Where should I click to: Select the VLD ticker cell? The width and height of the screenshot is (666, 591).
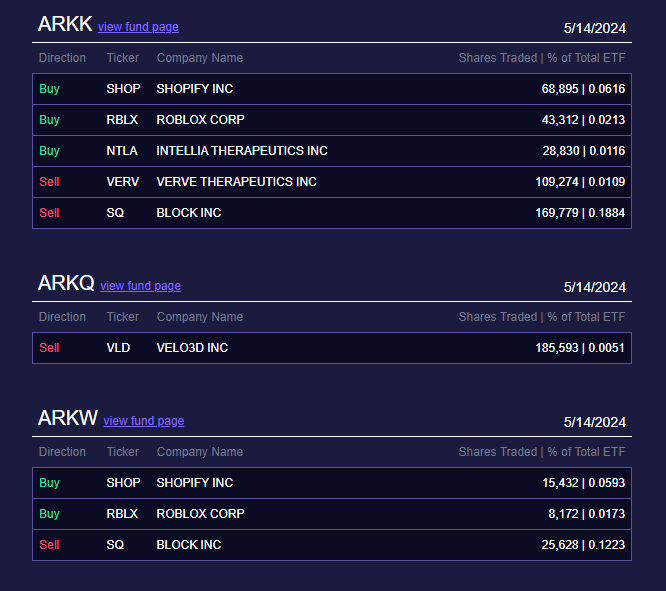(x=118, y=348)
